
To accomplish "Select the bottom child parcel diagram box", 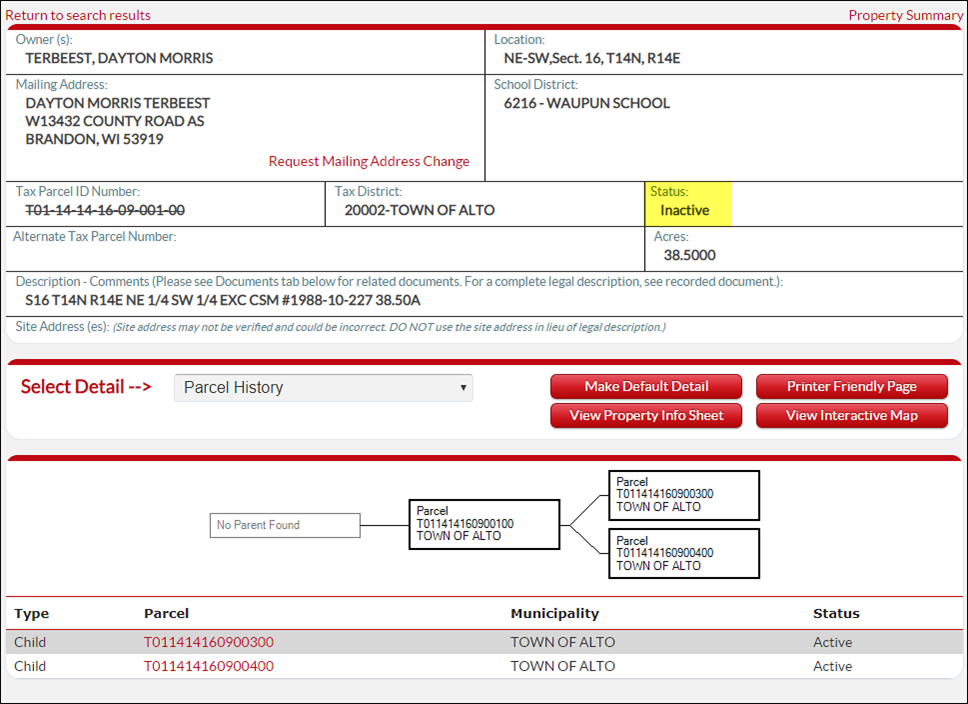I will [x=683, y=553].
